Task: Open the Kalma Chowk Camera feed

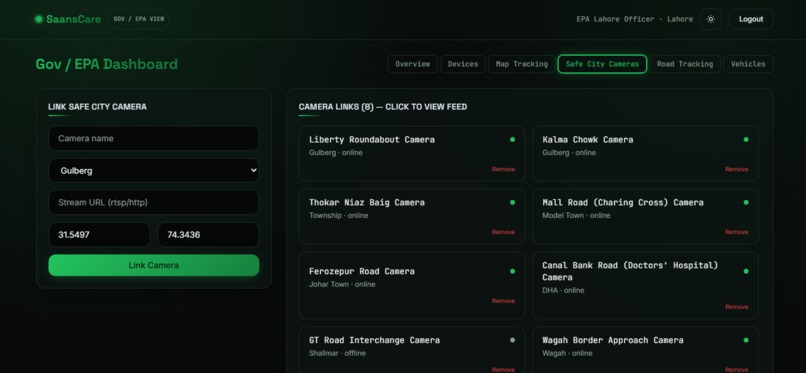Action: (645, 154)
